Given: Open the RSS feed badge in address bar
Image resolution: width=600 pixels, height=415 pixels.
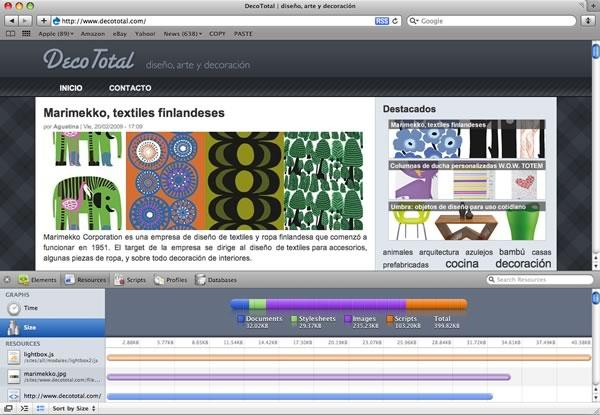Looking at the screenshot, I should pos(382,21).
